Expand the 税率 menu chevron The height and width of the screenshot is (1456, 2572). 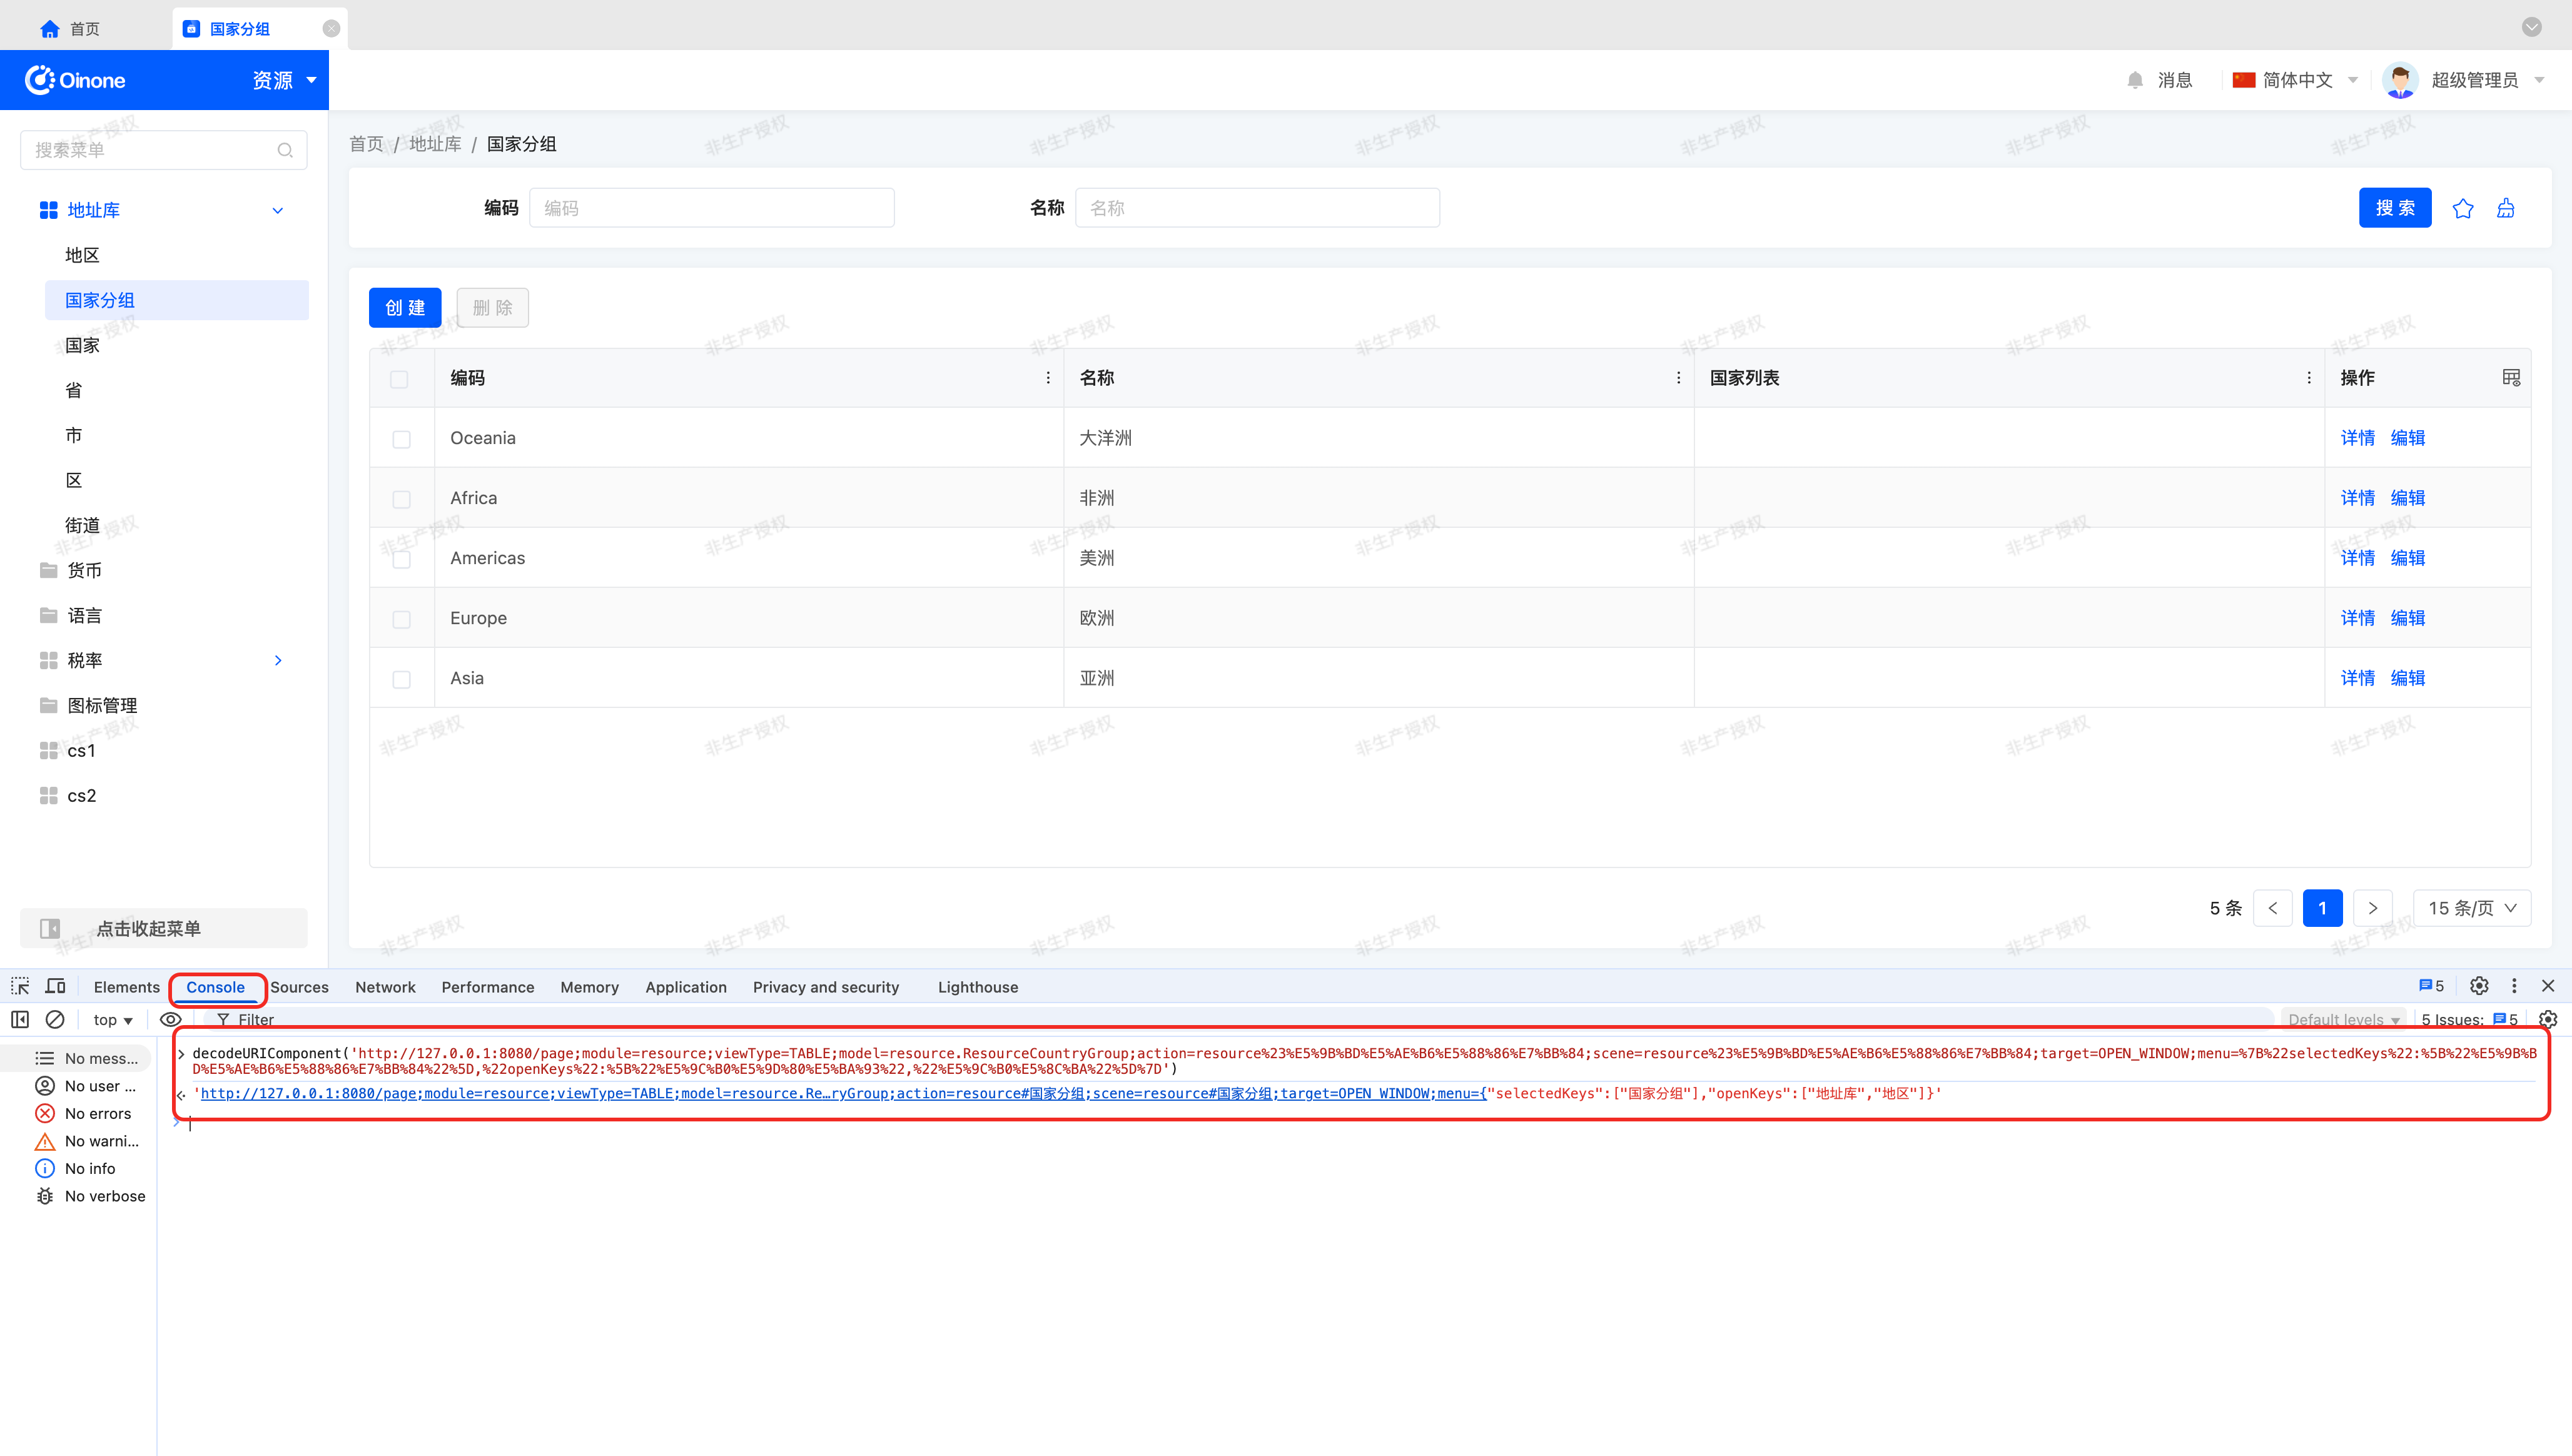278,660
